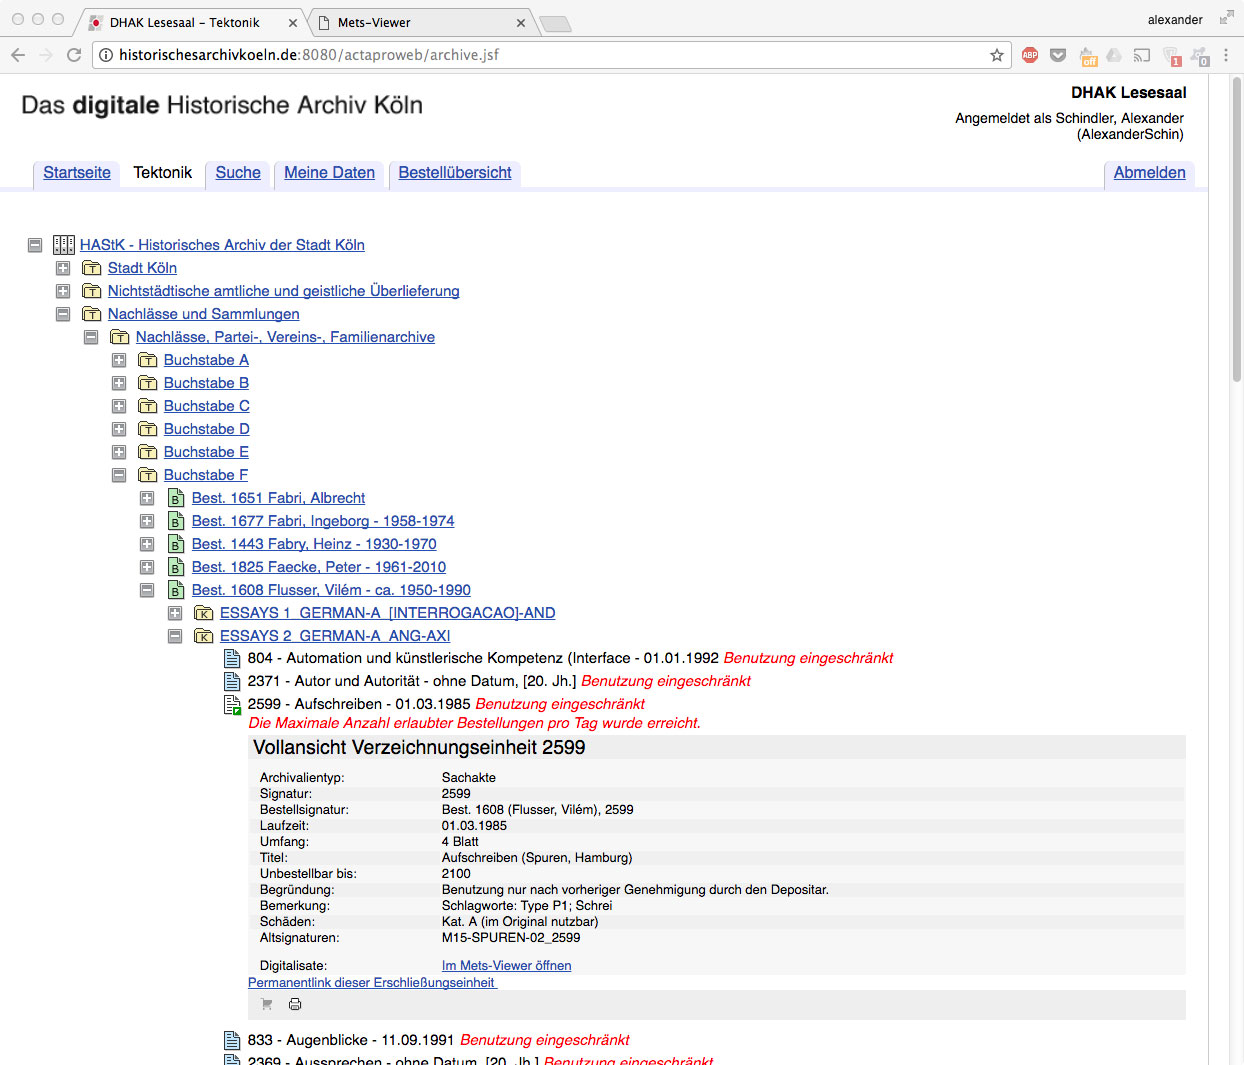The image size is (1244, 1065).
Task: Click the green B icon beside Best. 1651
Action: [x=176, y=498]
